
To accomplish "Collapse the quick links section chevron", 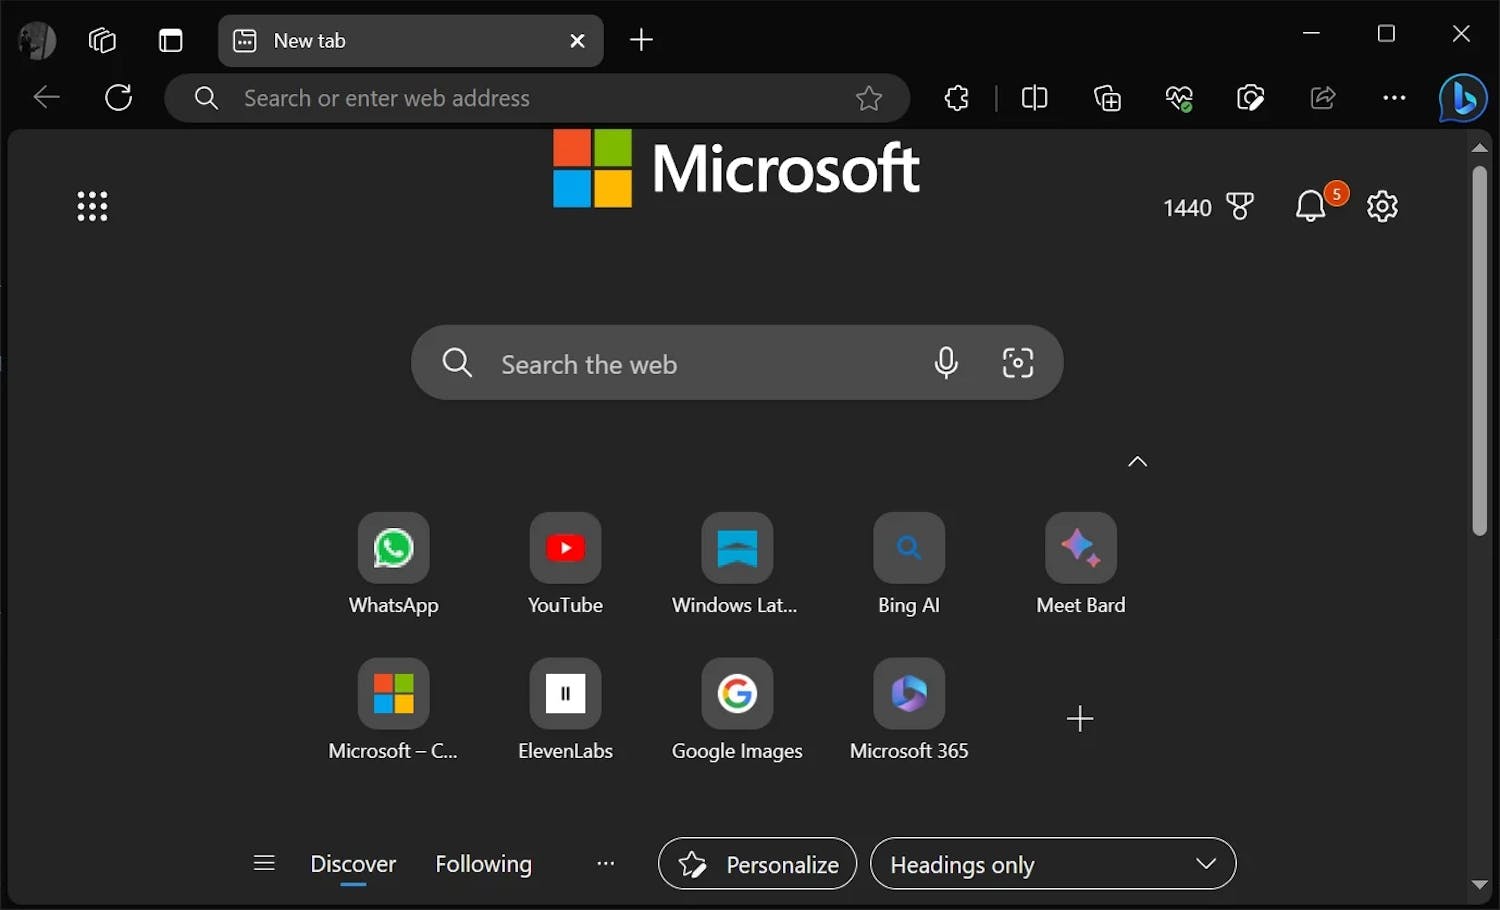I will [1137, 461].
